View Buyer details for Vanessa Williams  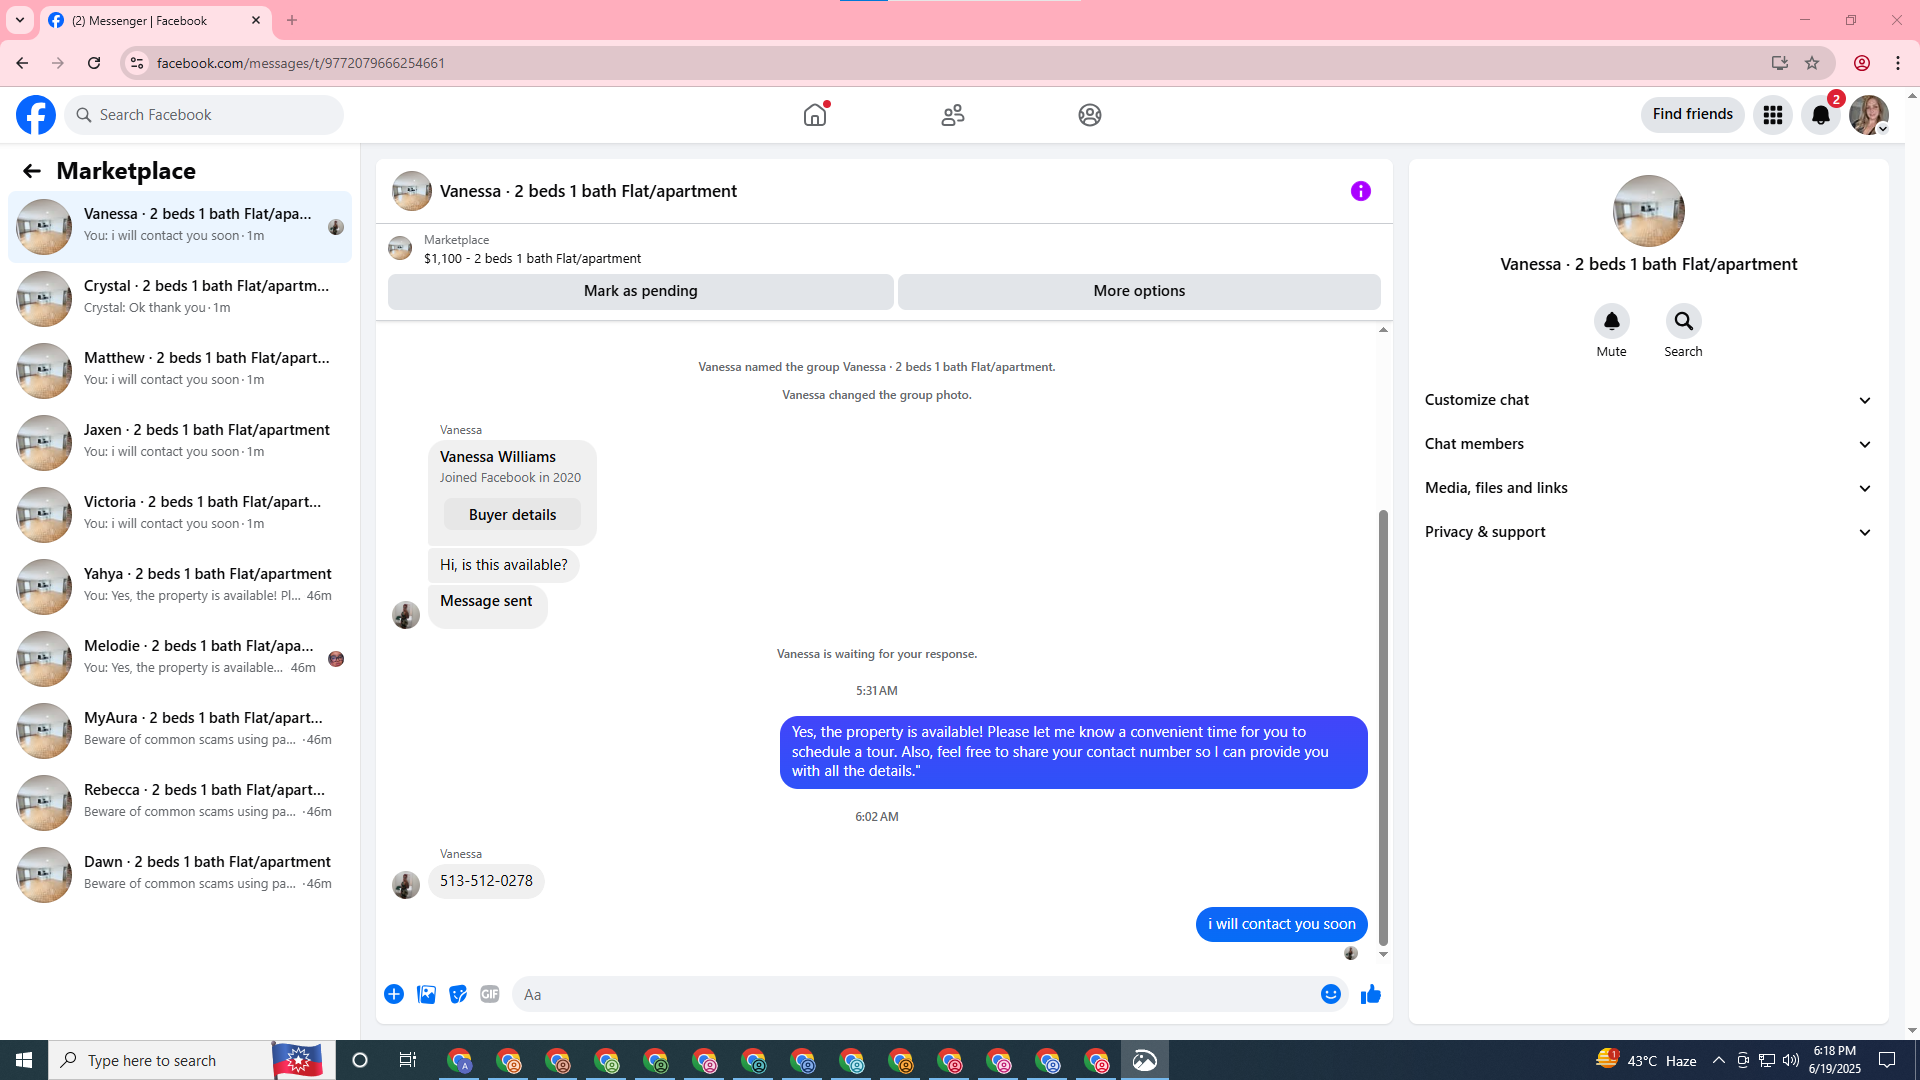[512, 515]
